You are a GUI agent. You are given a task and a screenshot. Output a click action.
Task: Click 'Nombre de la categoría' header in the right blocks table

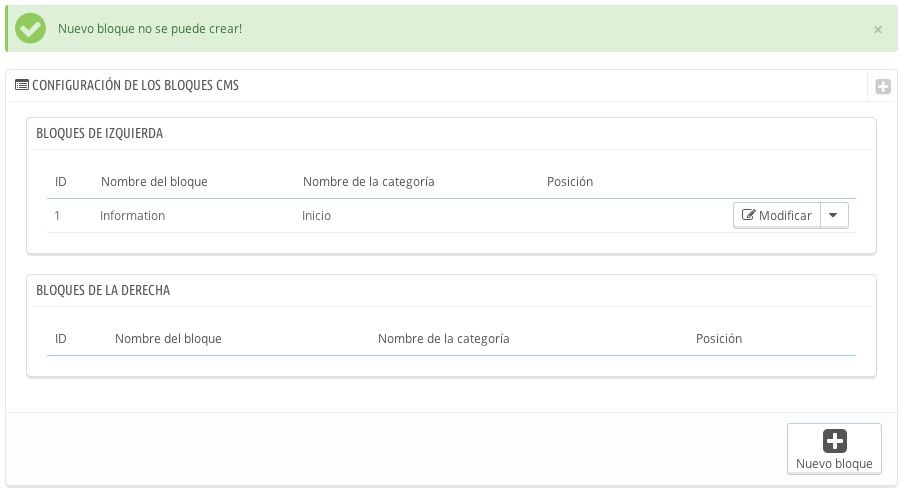443,338
